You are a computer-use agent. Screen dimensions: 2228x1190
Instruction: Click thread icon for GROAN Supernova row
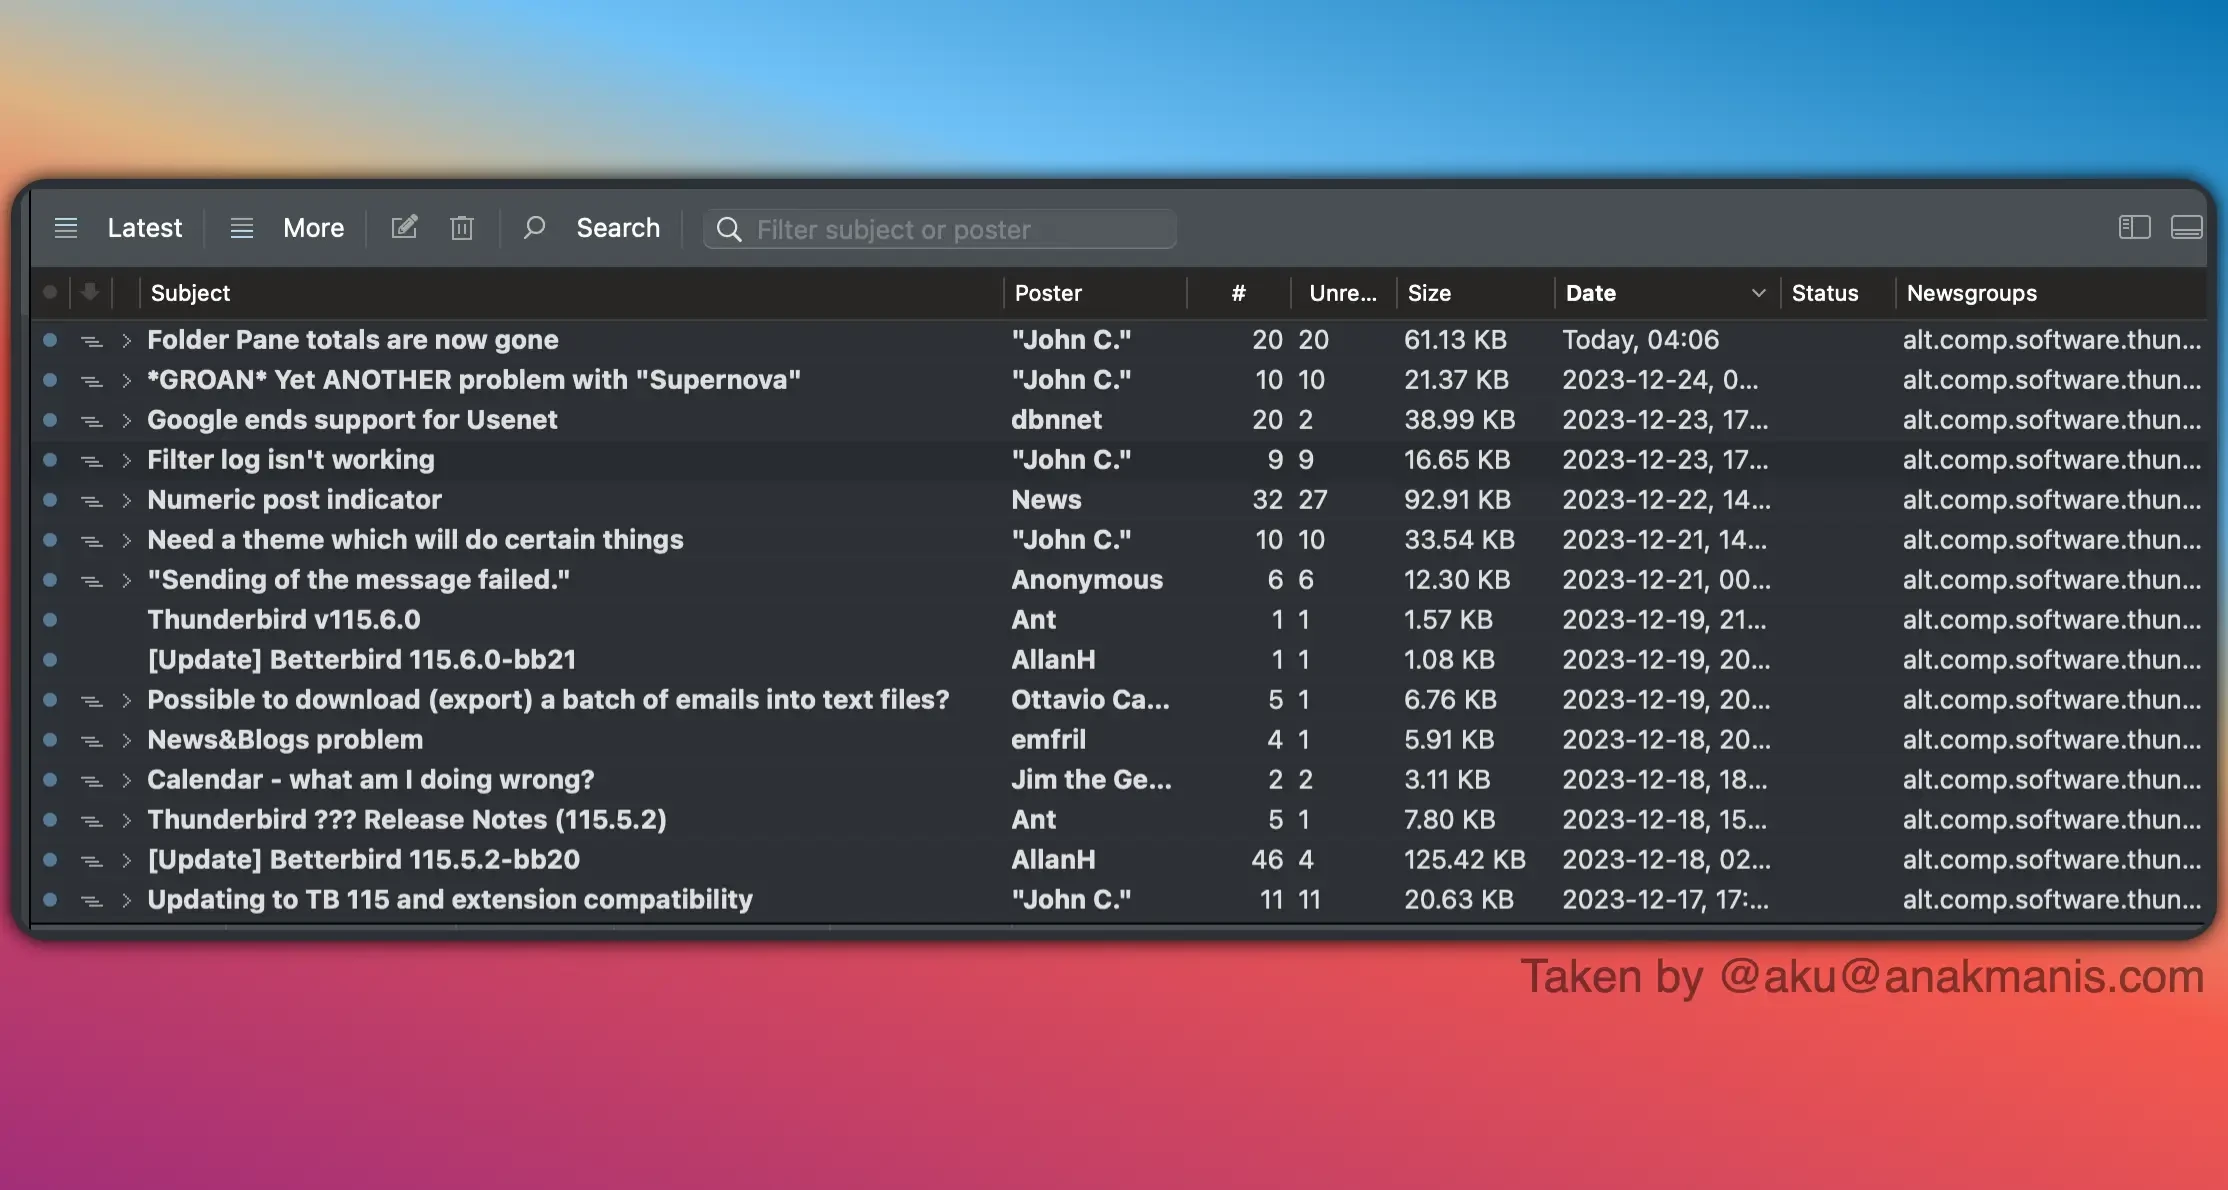pyautogui.click(x=91, y=381)
